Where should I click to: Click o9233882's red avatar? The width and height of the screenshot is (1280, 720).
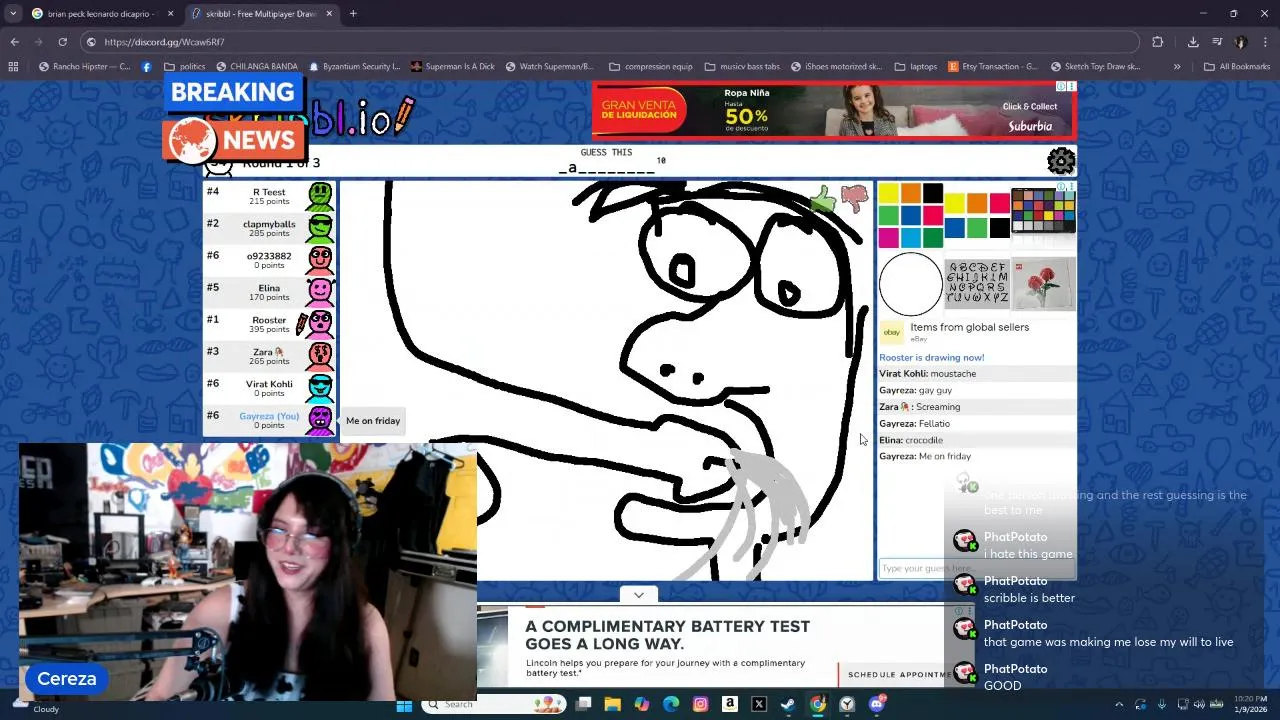coord(320,260)
